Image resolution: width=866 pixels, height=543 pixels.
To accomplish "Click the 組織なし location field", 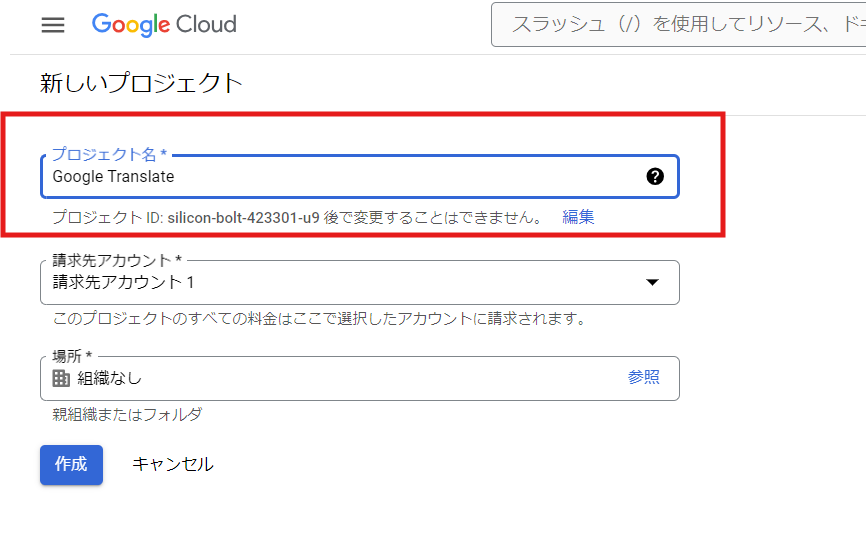I will coord(340,378).
